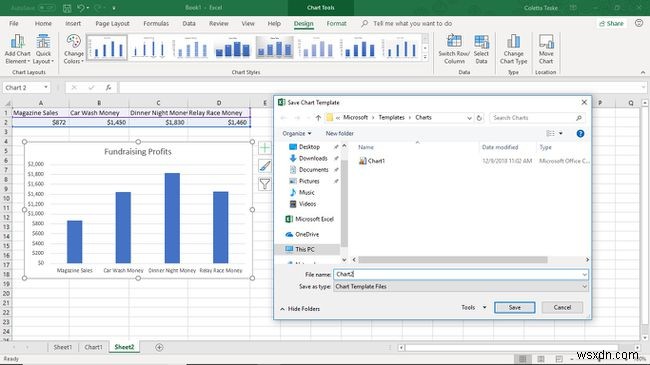This screenshot has width=650, height=365.
Task: Click Fundraising Profits chart title
Action: pyautogui.click(x=138, y=152)
